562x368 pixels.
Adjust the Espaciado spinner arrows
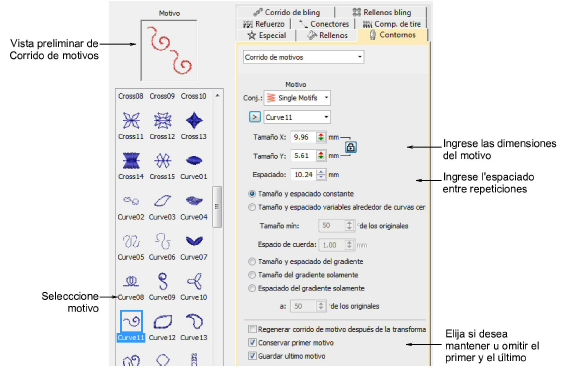tap(321, 175)
